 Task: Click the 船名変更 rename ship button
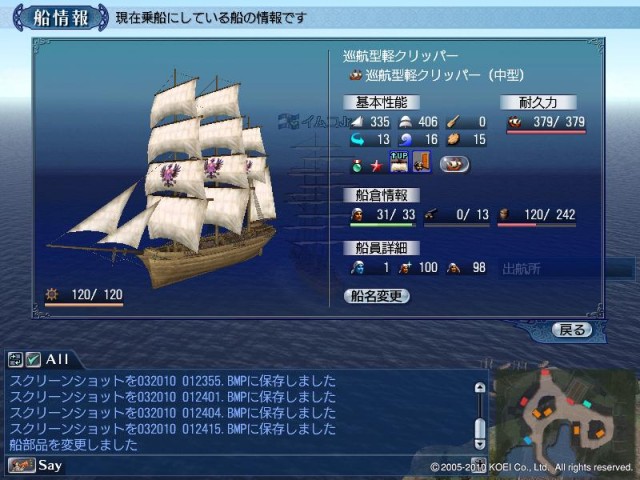point(376,296)
